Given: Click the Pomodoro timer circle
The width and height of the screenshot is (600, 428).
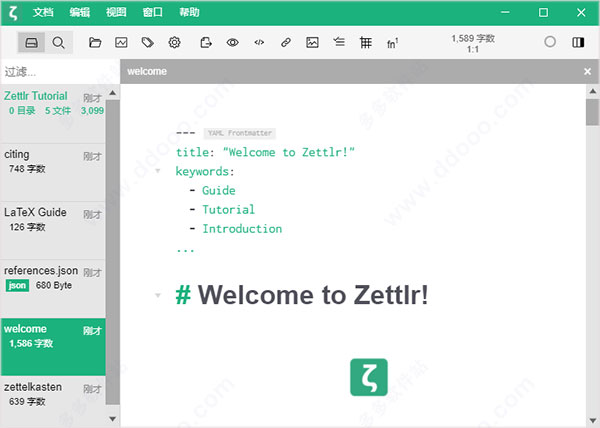Looking at the screenshot, I should 550,42.
